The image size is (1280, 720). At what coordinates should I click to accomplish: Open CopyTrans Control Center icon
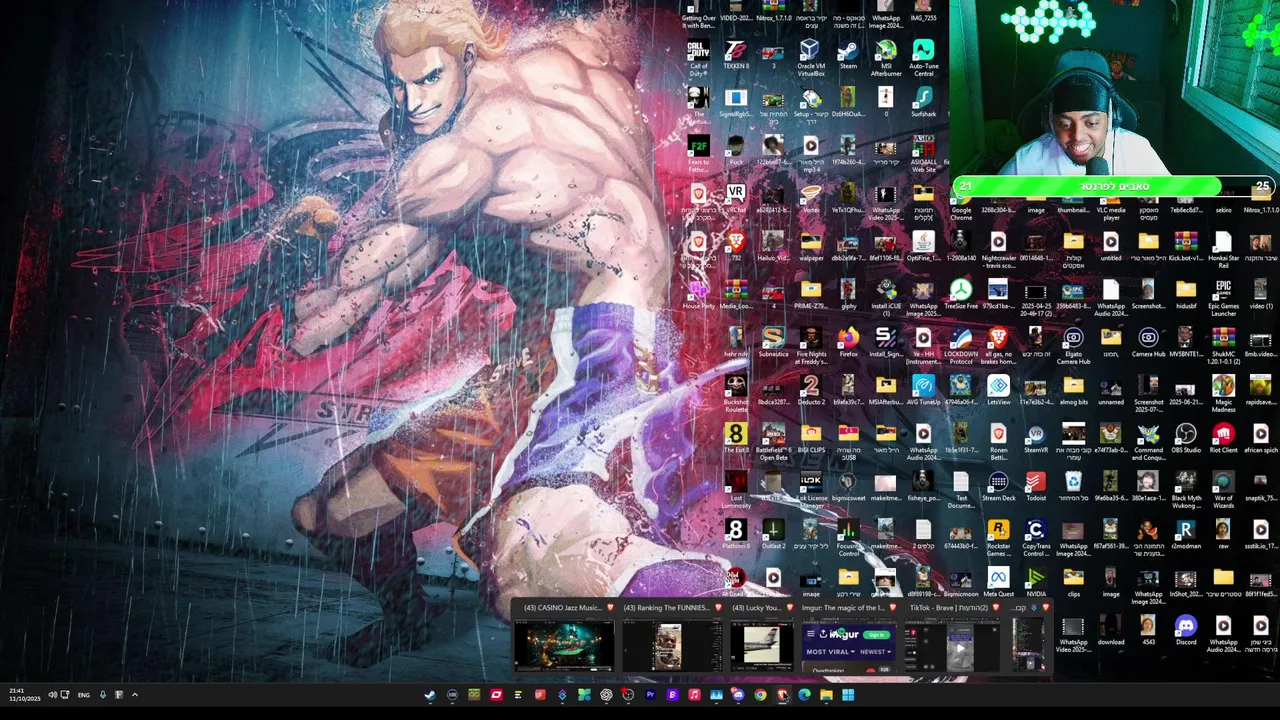pyautogui.click(x=1035, y=536)
